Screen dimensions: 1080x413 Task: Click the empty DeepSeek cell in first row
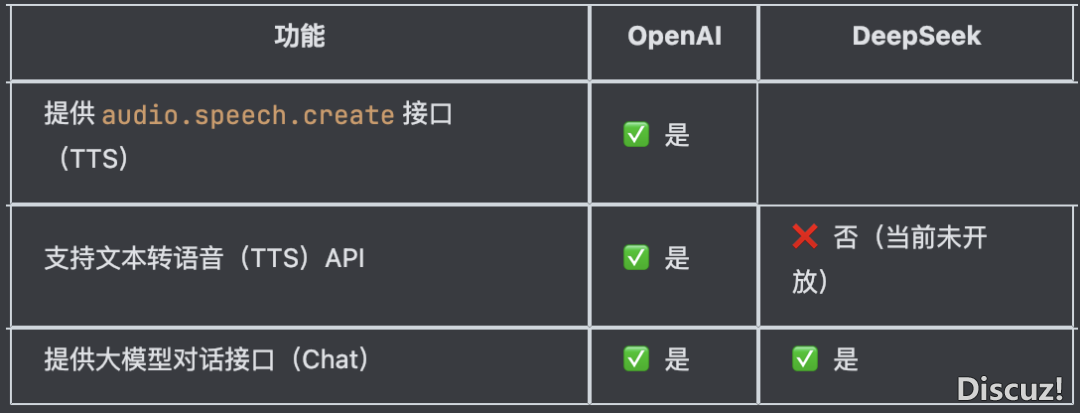[917, 142]
